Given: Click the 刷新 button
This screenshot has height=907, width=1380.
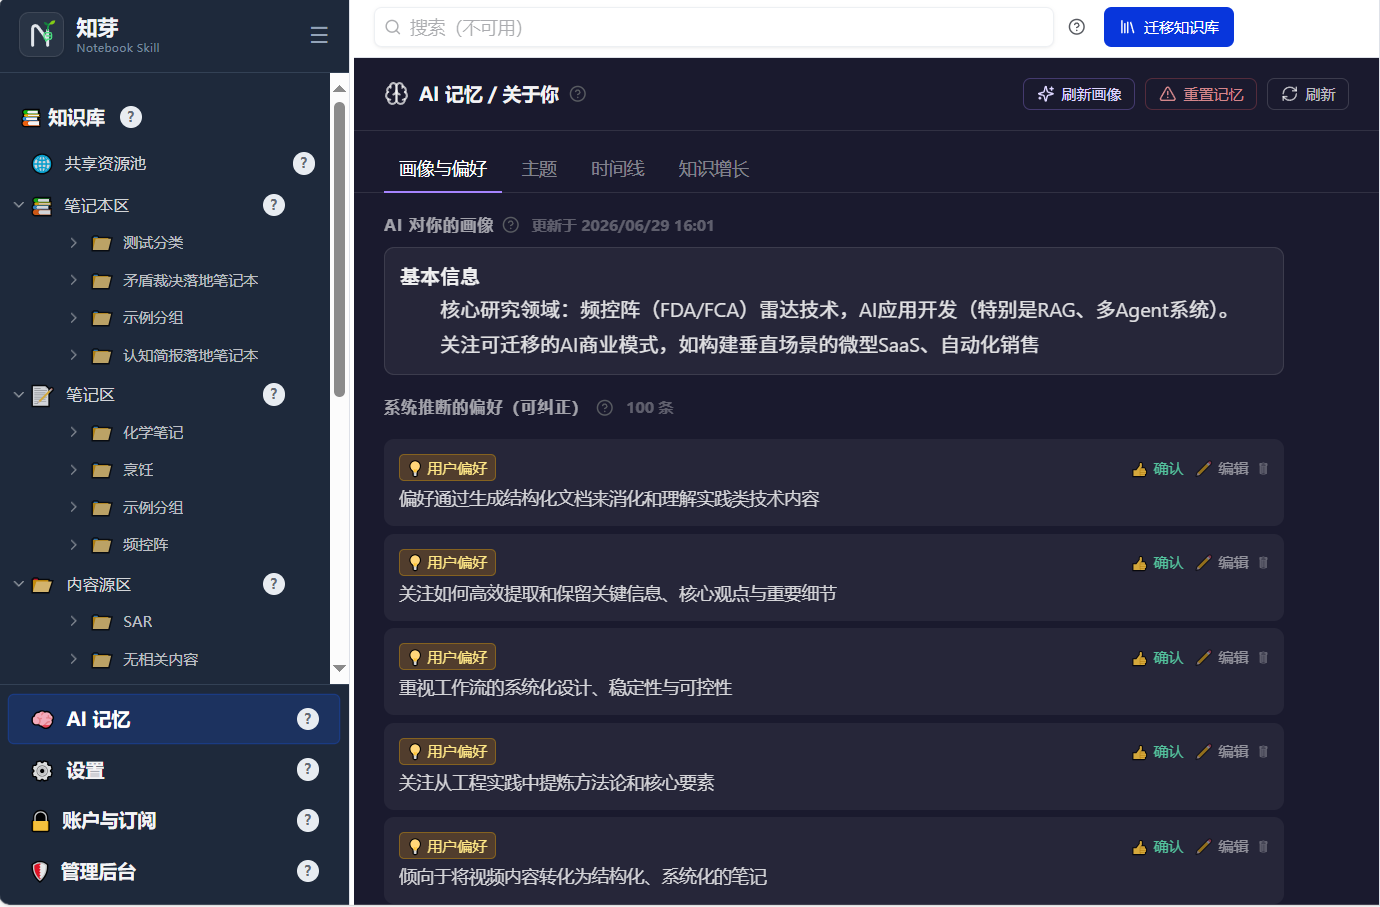Looking at the screenshot, I should coord(1308,94).
